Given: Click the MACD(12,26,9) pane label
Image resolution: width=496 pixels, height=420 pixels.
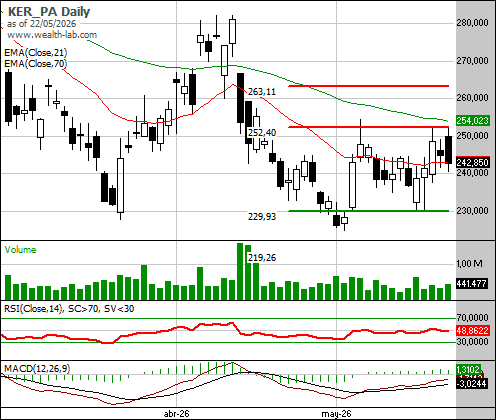Looking at the screenshot, I should click(x=37, y=369).
